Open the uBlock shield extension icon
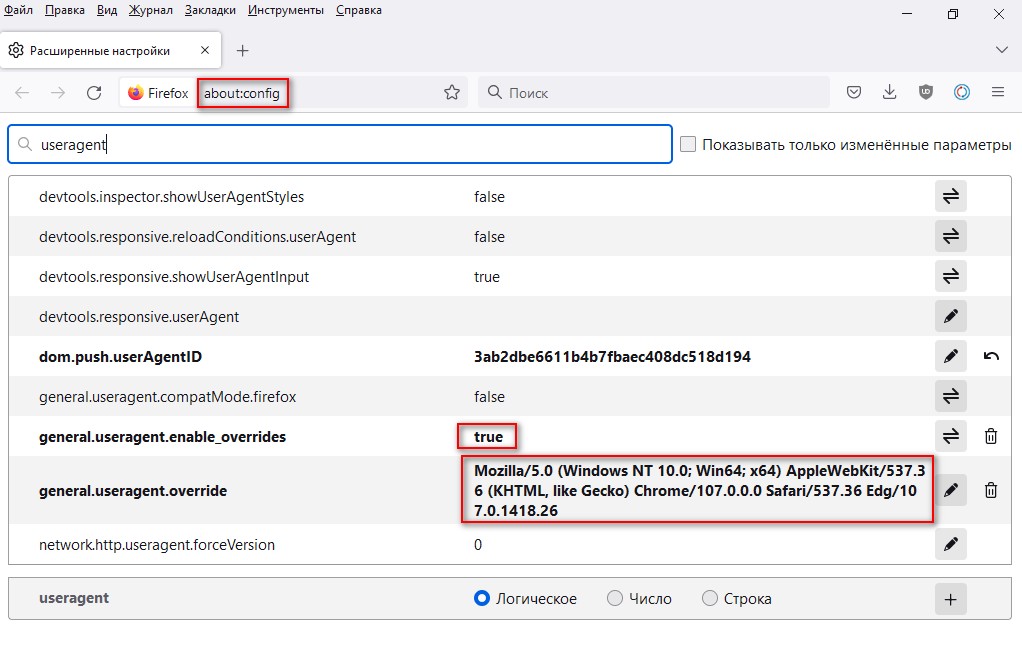This screenshot has width=1022, height=669. tap(926, 92)
